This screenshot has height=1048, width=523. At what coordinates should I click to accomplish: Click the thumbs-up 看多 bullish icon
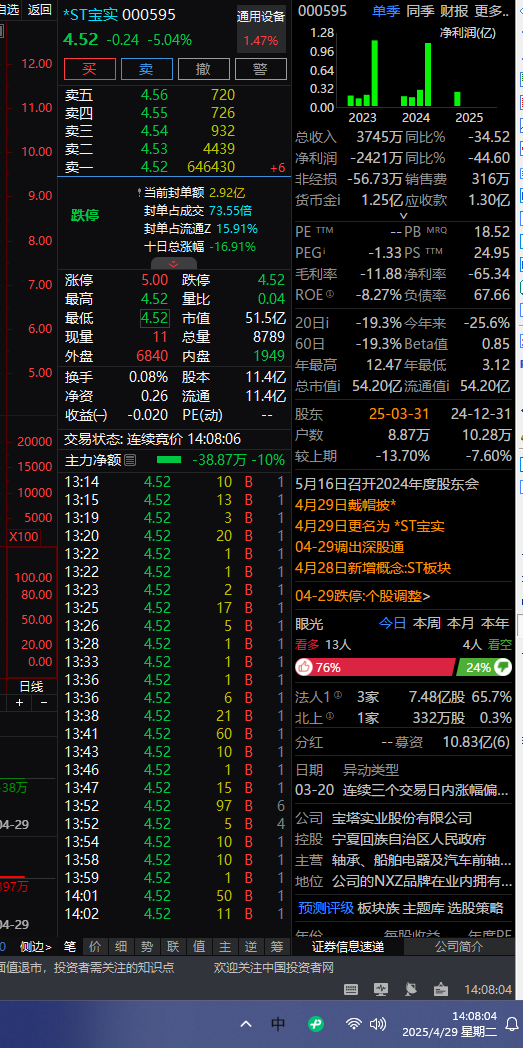305,667
